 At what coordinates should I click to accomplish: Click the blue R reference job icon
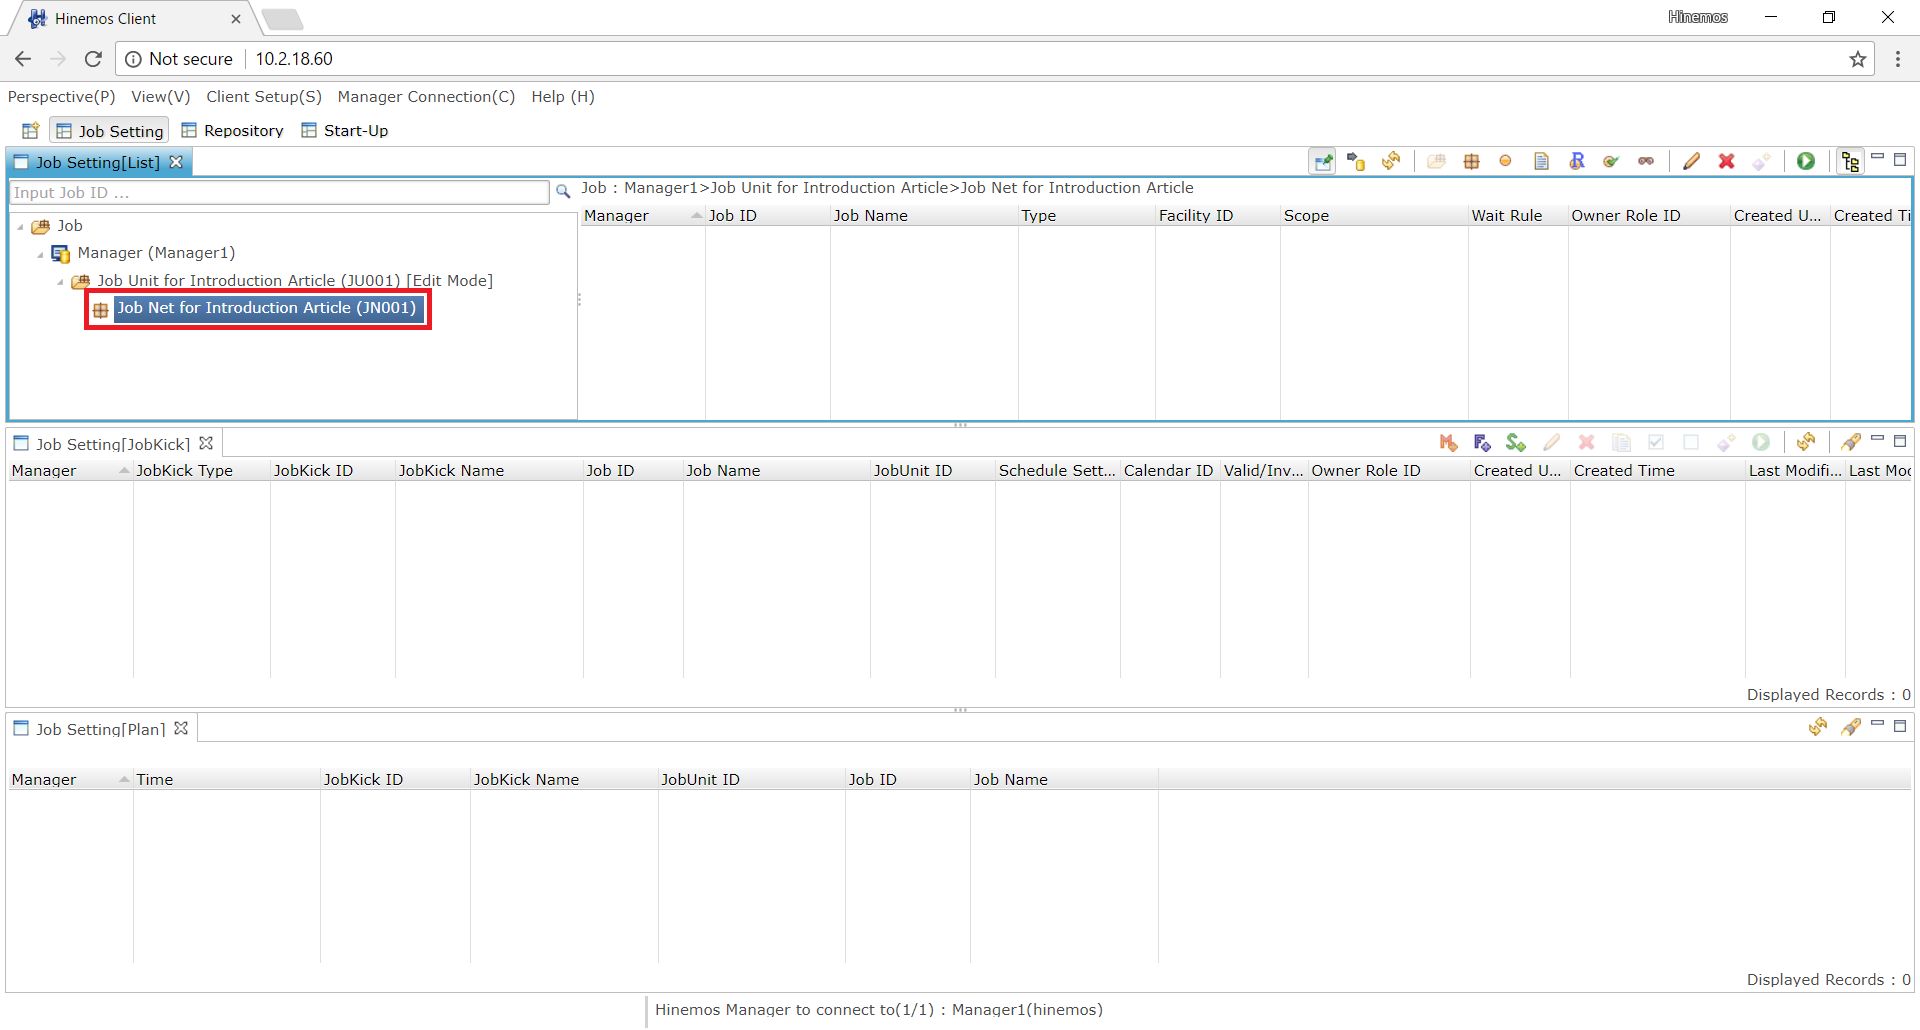point(1577,161)
